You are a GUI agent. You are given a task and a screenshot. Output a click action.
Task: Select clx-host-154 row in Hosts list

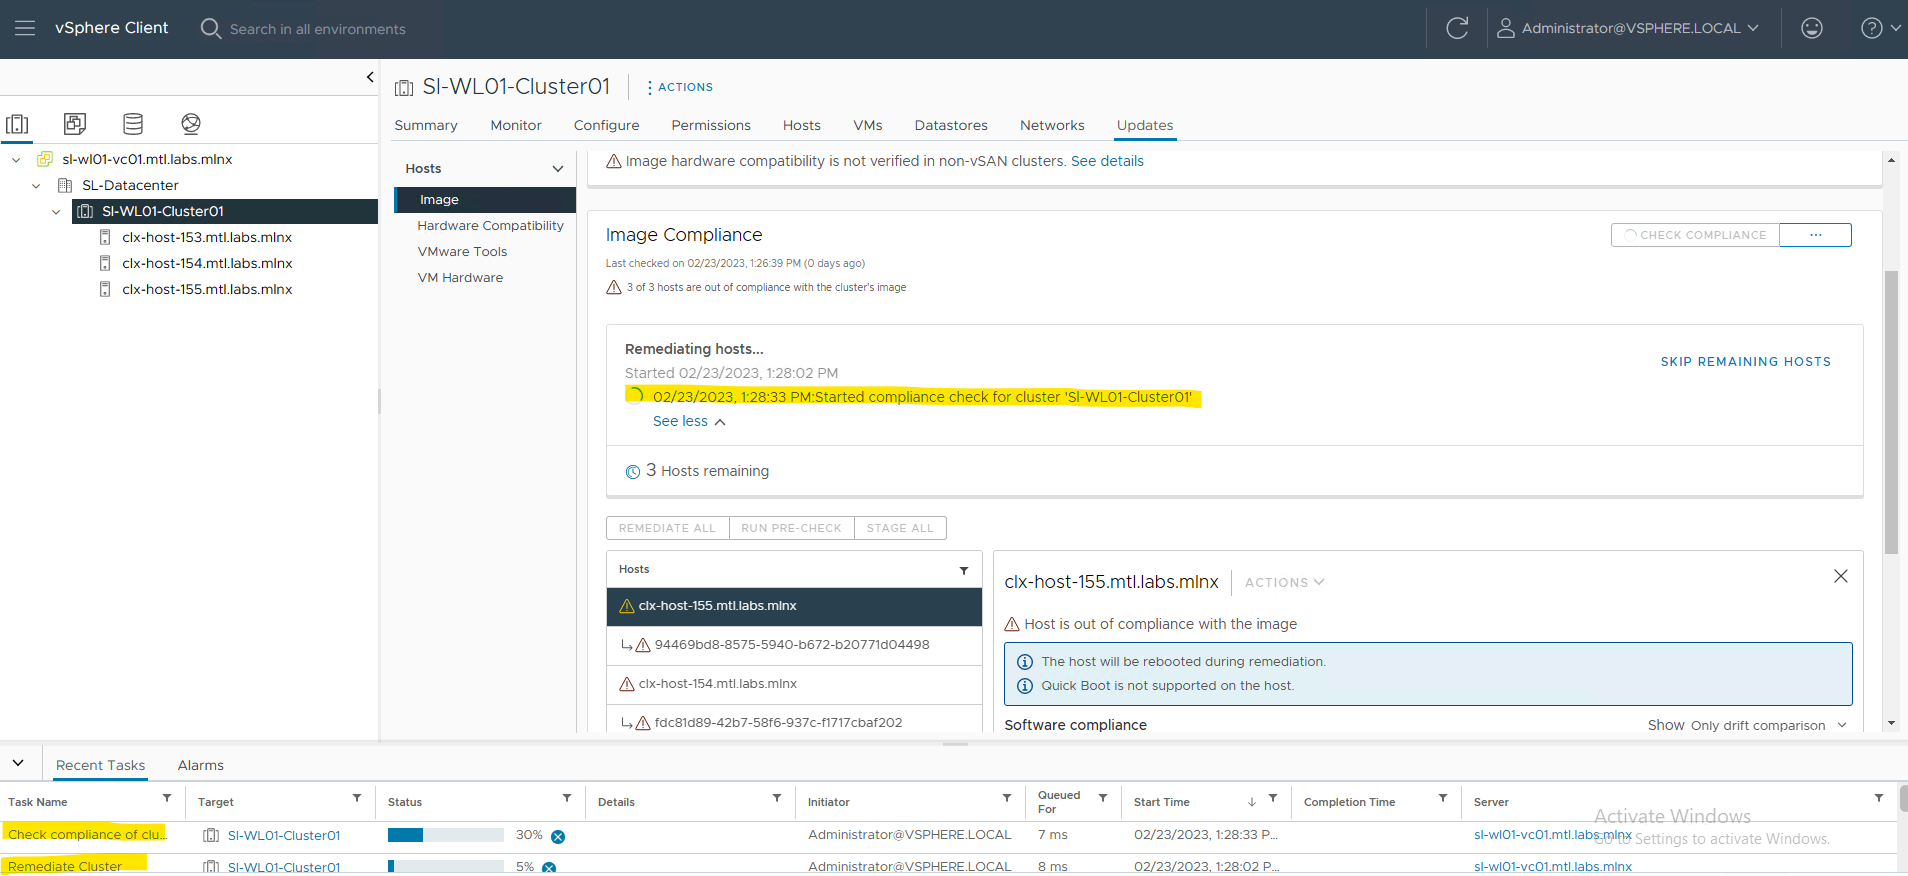click(x=794, y=684)
